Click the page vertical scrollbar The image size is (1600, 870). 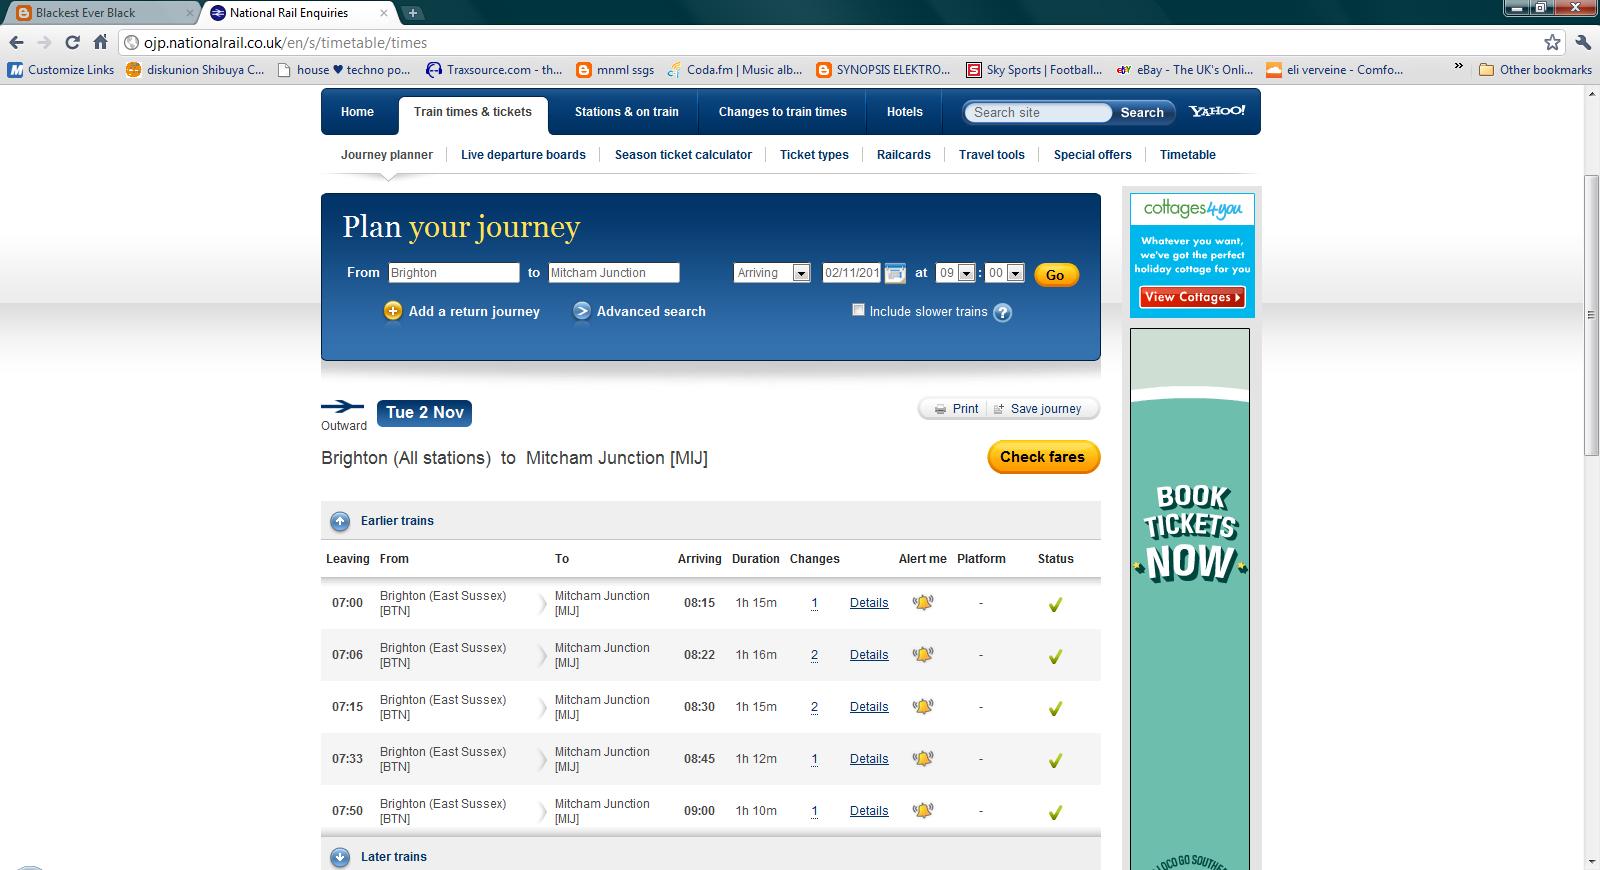[1591, 316]
